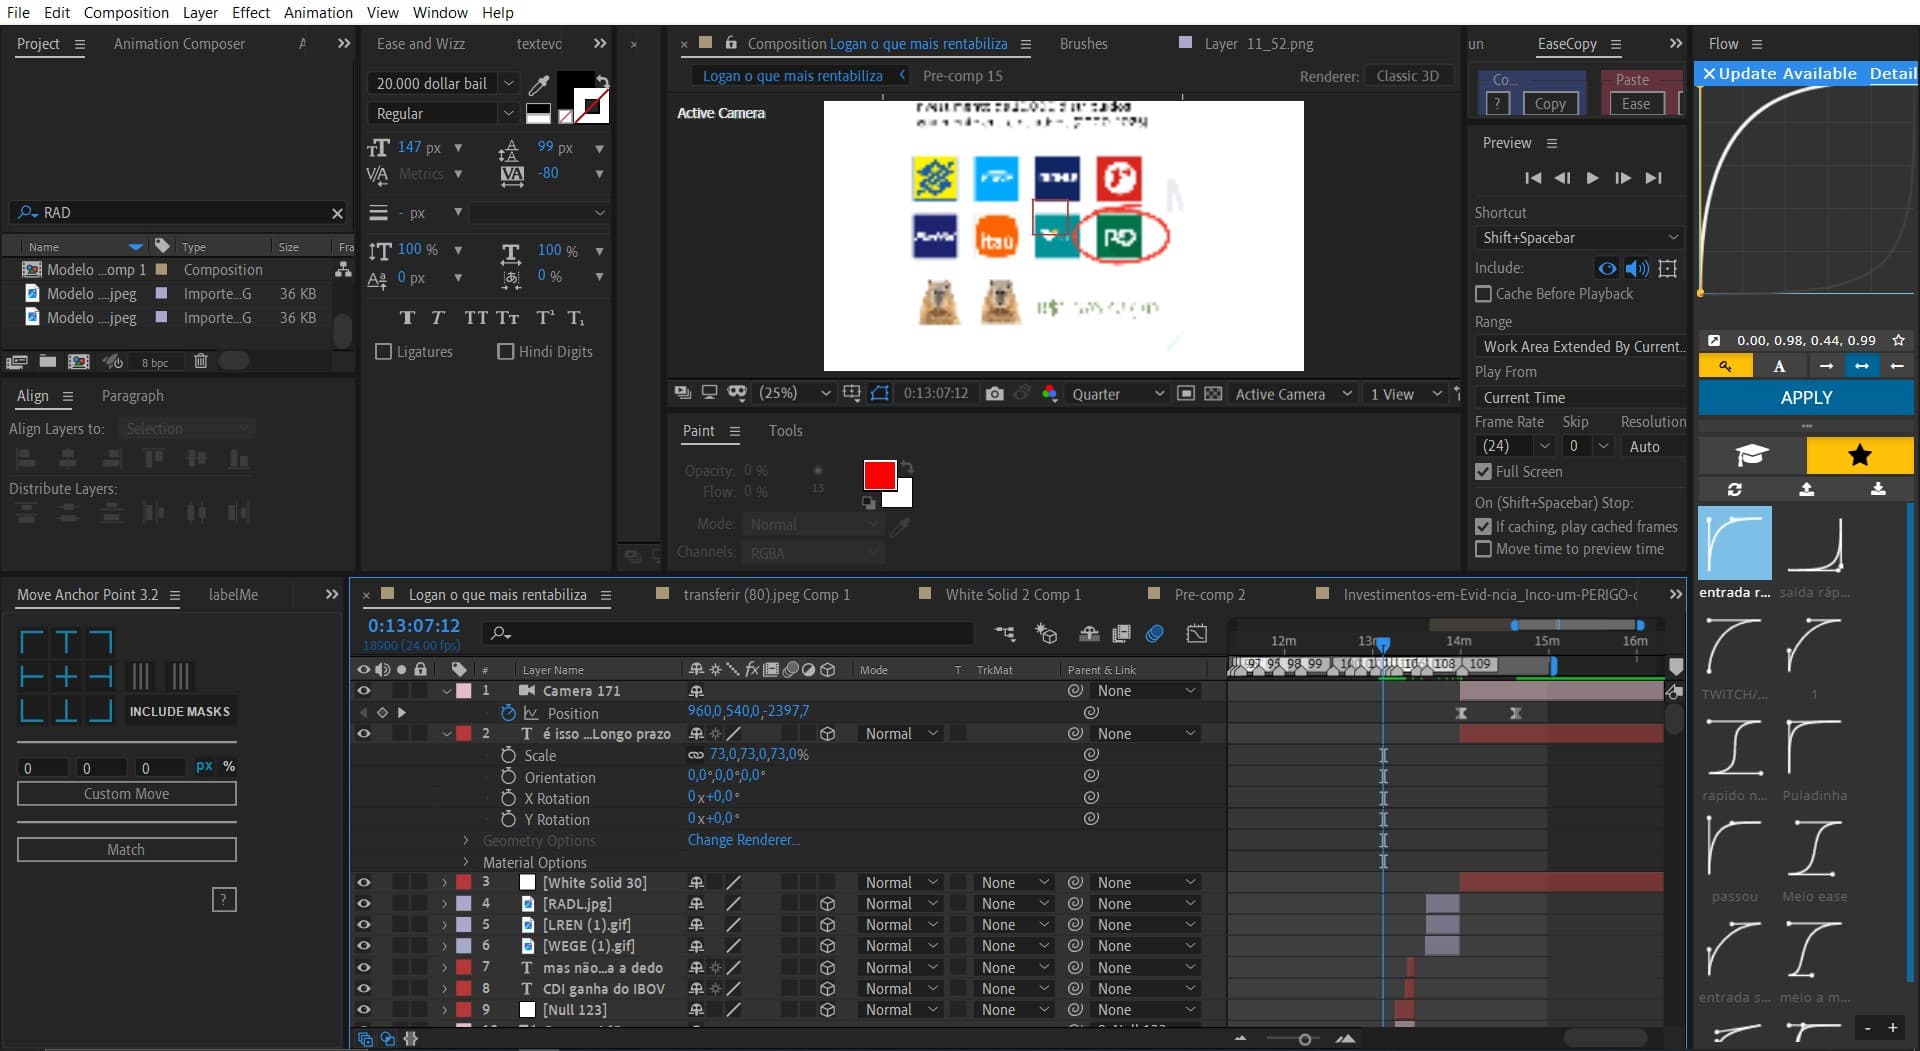Click the Copy button in EaseCopy
The height and width of the screenshot is (1051, 1920).
coord(1550,104)
